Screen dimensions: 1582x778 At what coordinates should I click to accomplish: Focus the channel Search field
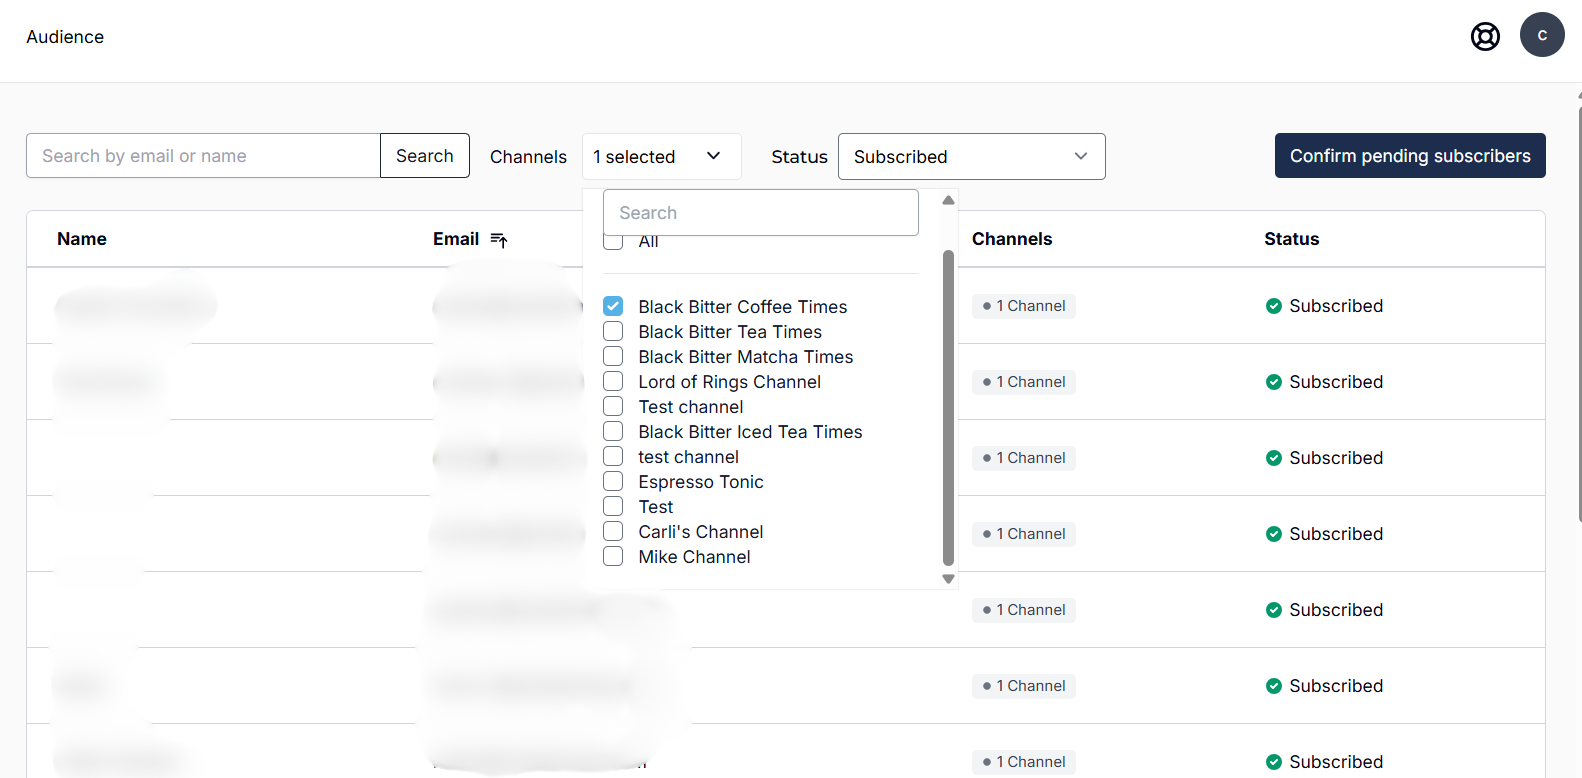click(x=761, y=213)
